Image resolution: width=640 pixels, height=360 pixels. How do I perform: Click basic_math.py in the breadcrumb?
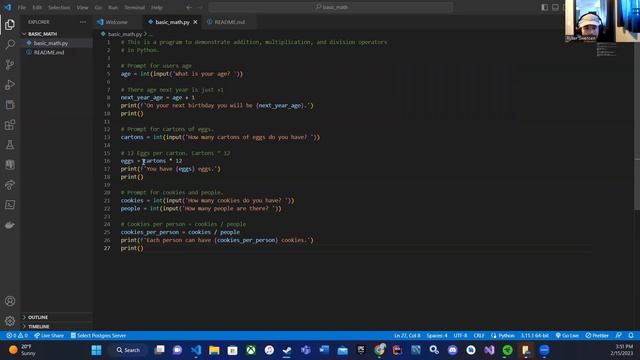[x=124, y=34]
